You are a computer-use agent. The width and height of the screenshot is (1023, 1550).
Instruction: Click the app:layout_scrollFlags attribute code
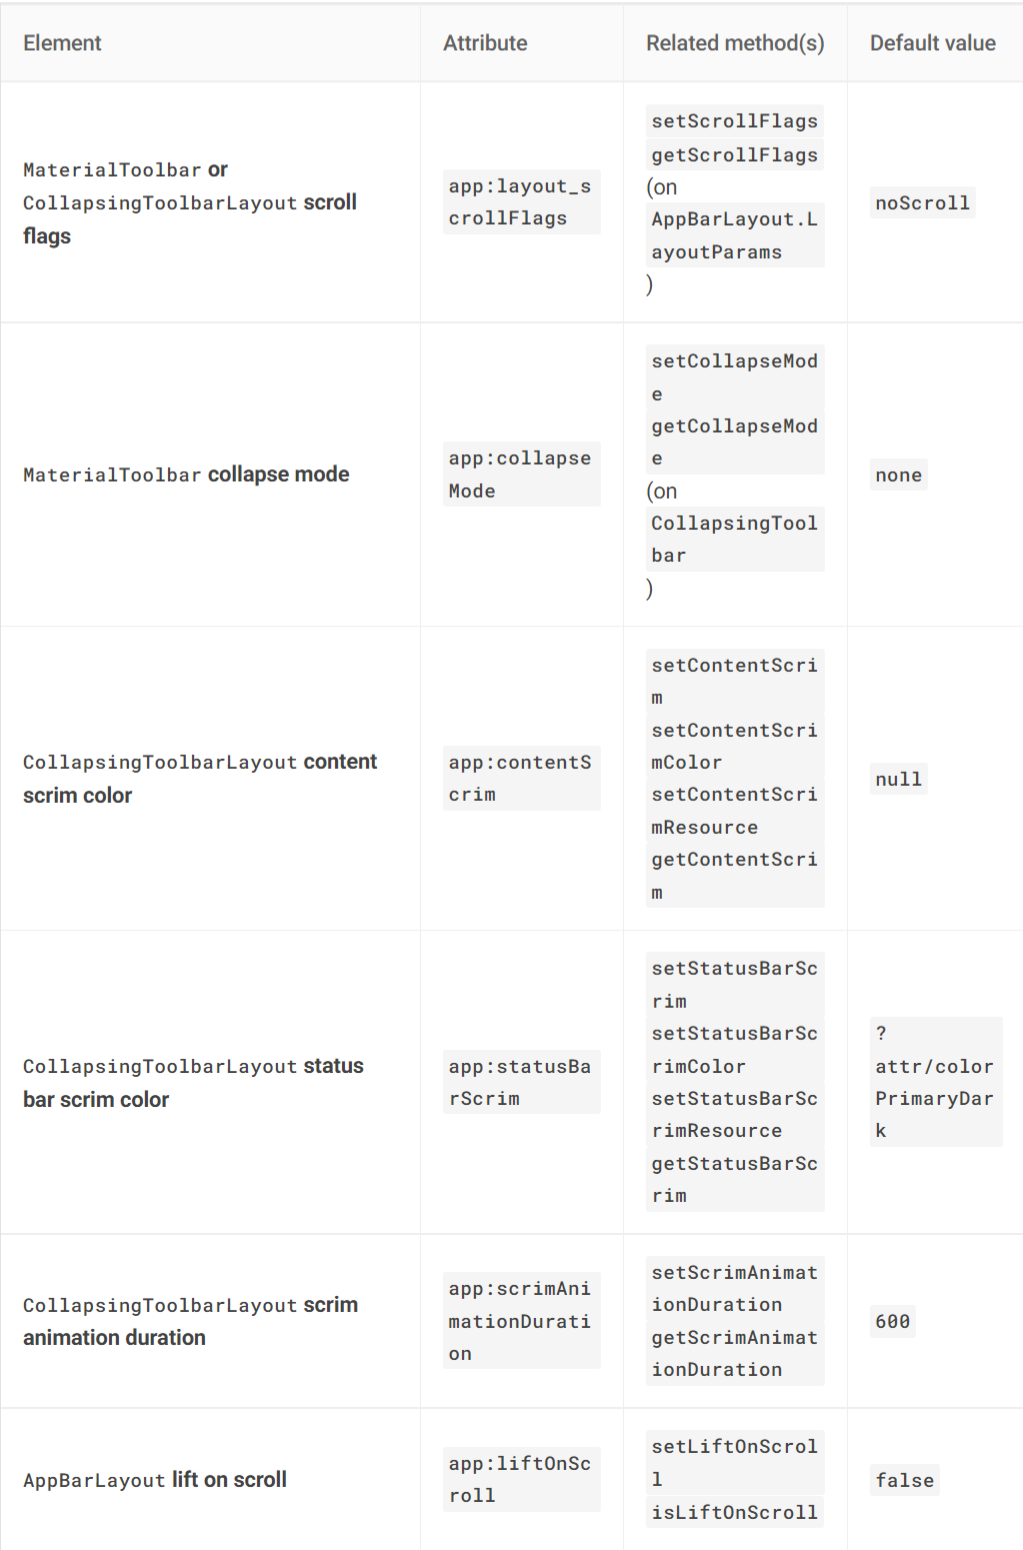(521, 202)
